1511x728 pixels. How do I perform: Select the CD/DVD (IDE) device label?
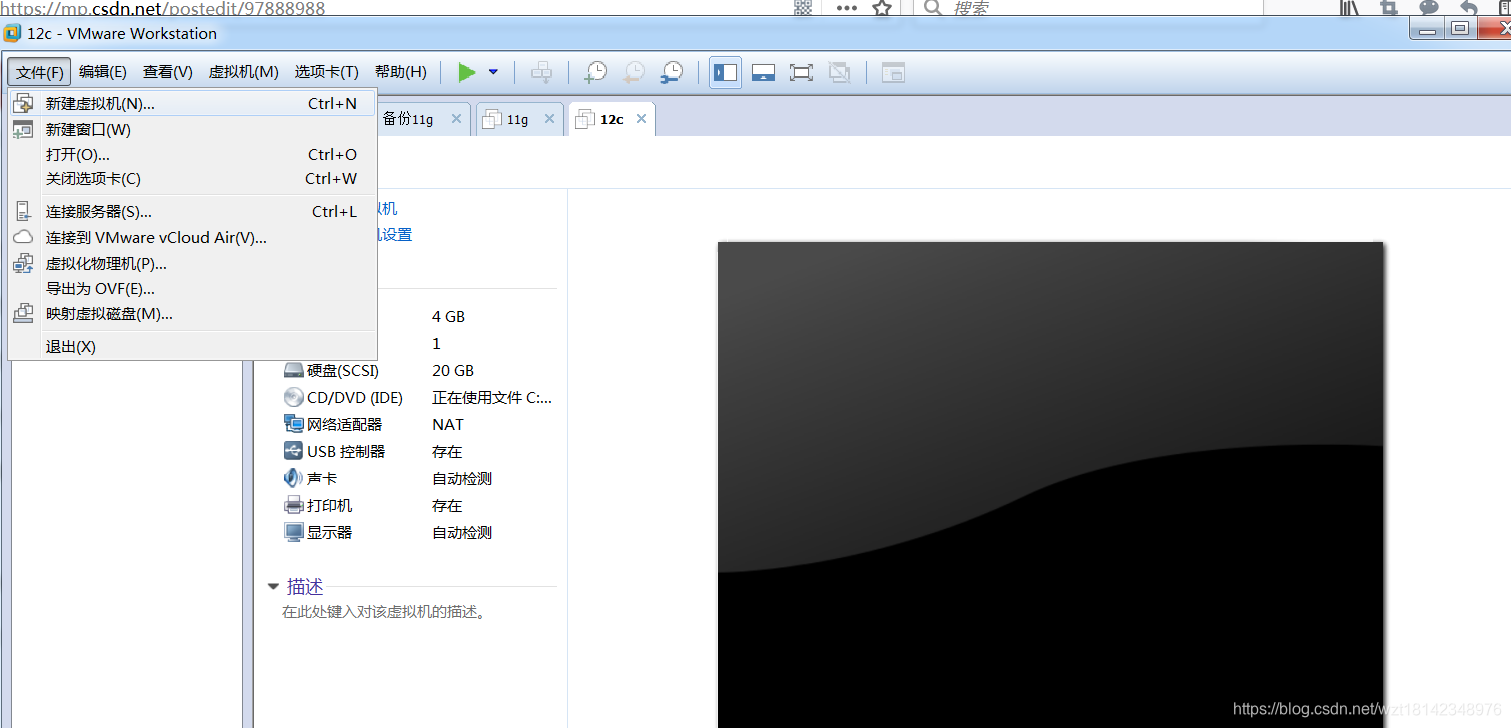(x=355, y=397)
